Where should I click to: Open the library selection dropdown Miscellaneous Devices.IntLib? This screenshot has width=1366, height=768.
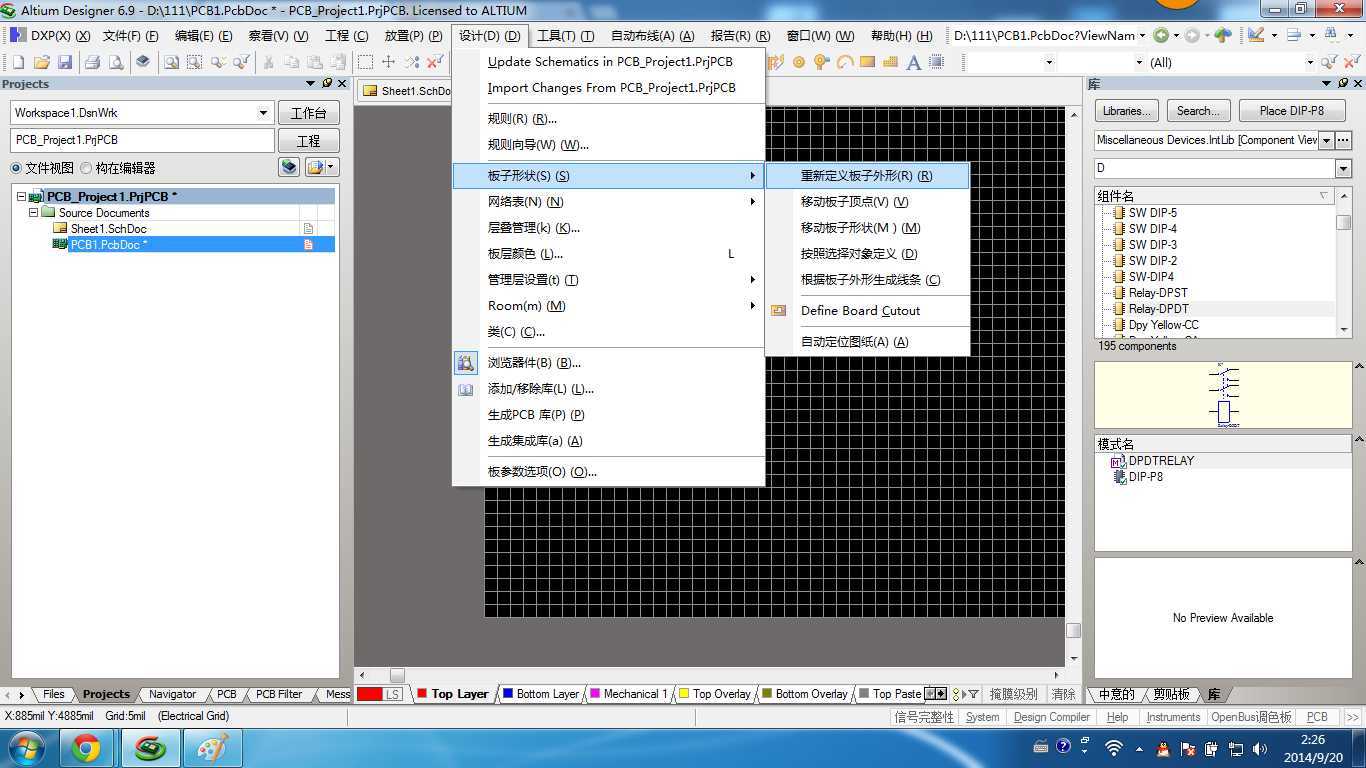tap(1327, 140)
